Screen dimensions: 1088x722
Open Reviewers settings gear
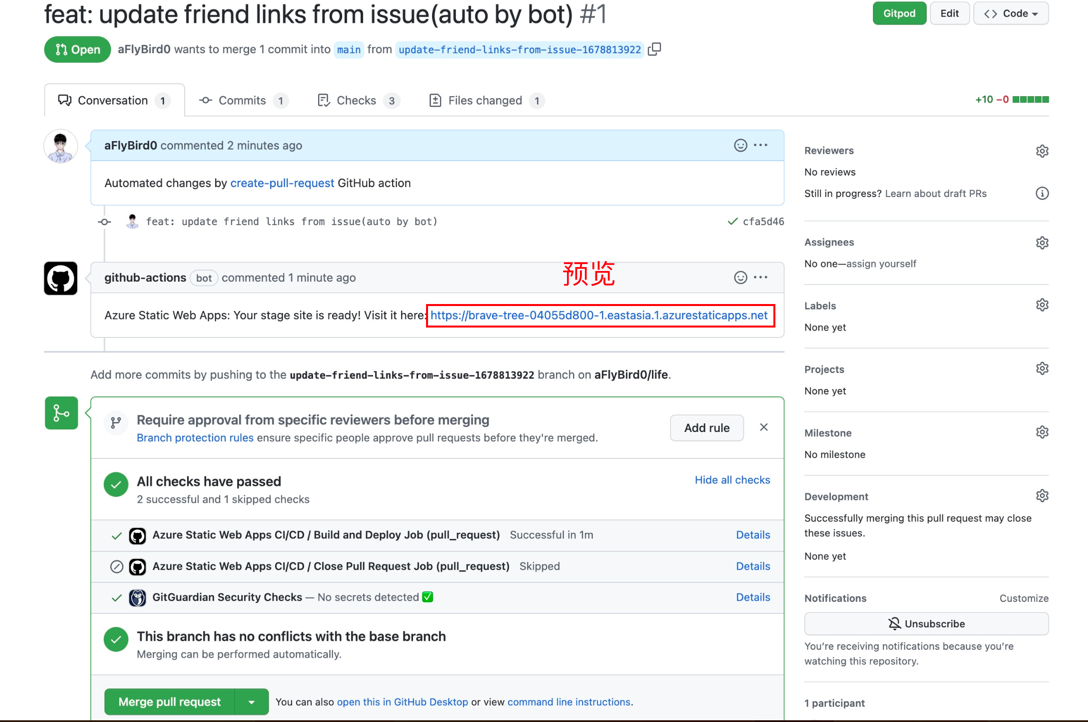[1042, 151]
